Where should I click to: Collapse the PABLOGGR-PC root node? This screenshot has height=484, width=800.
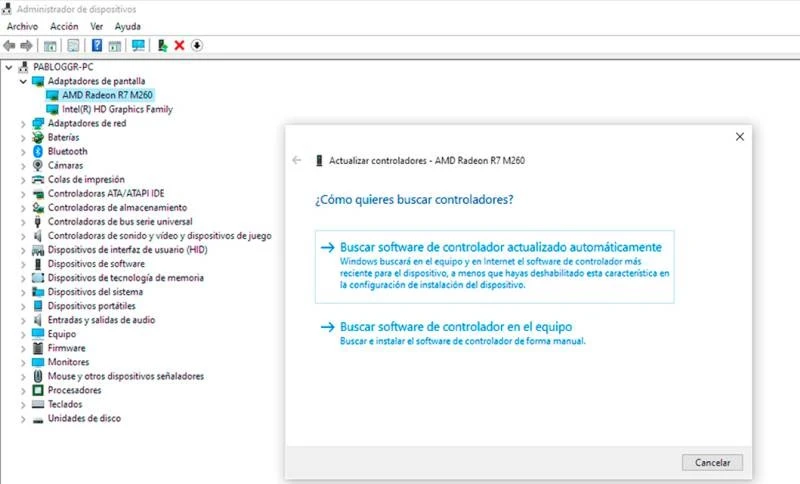point(9,67)
